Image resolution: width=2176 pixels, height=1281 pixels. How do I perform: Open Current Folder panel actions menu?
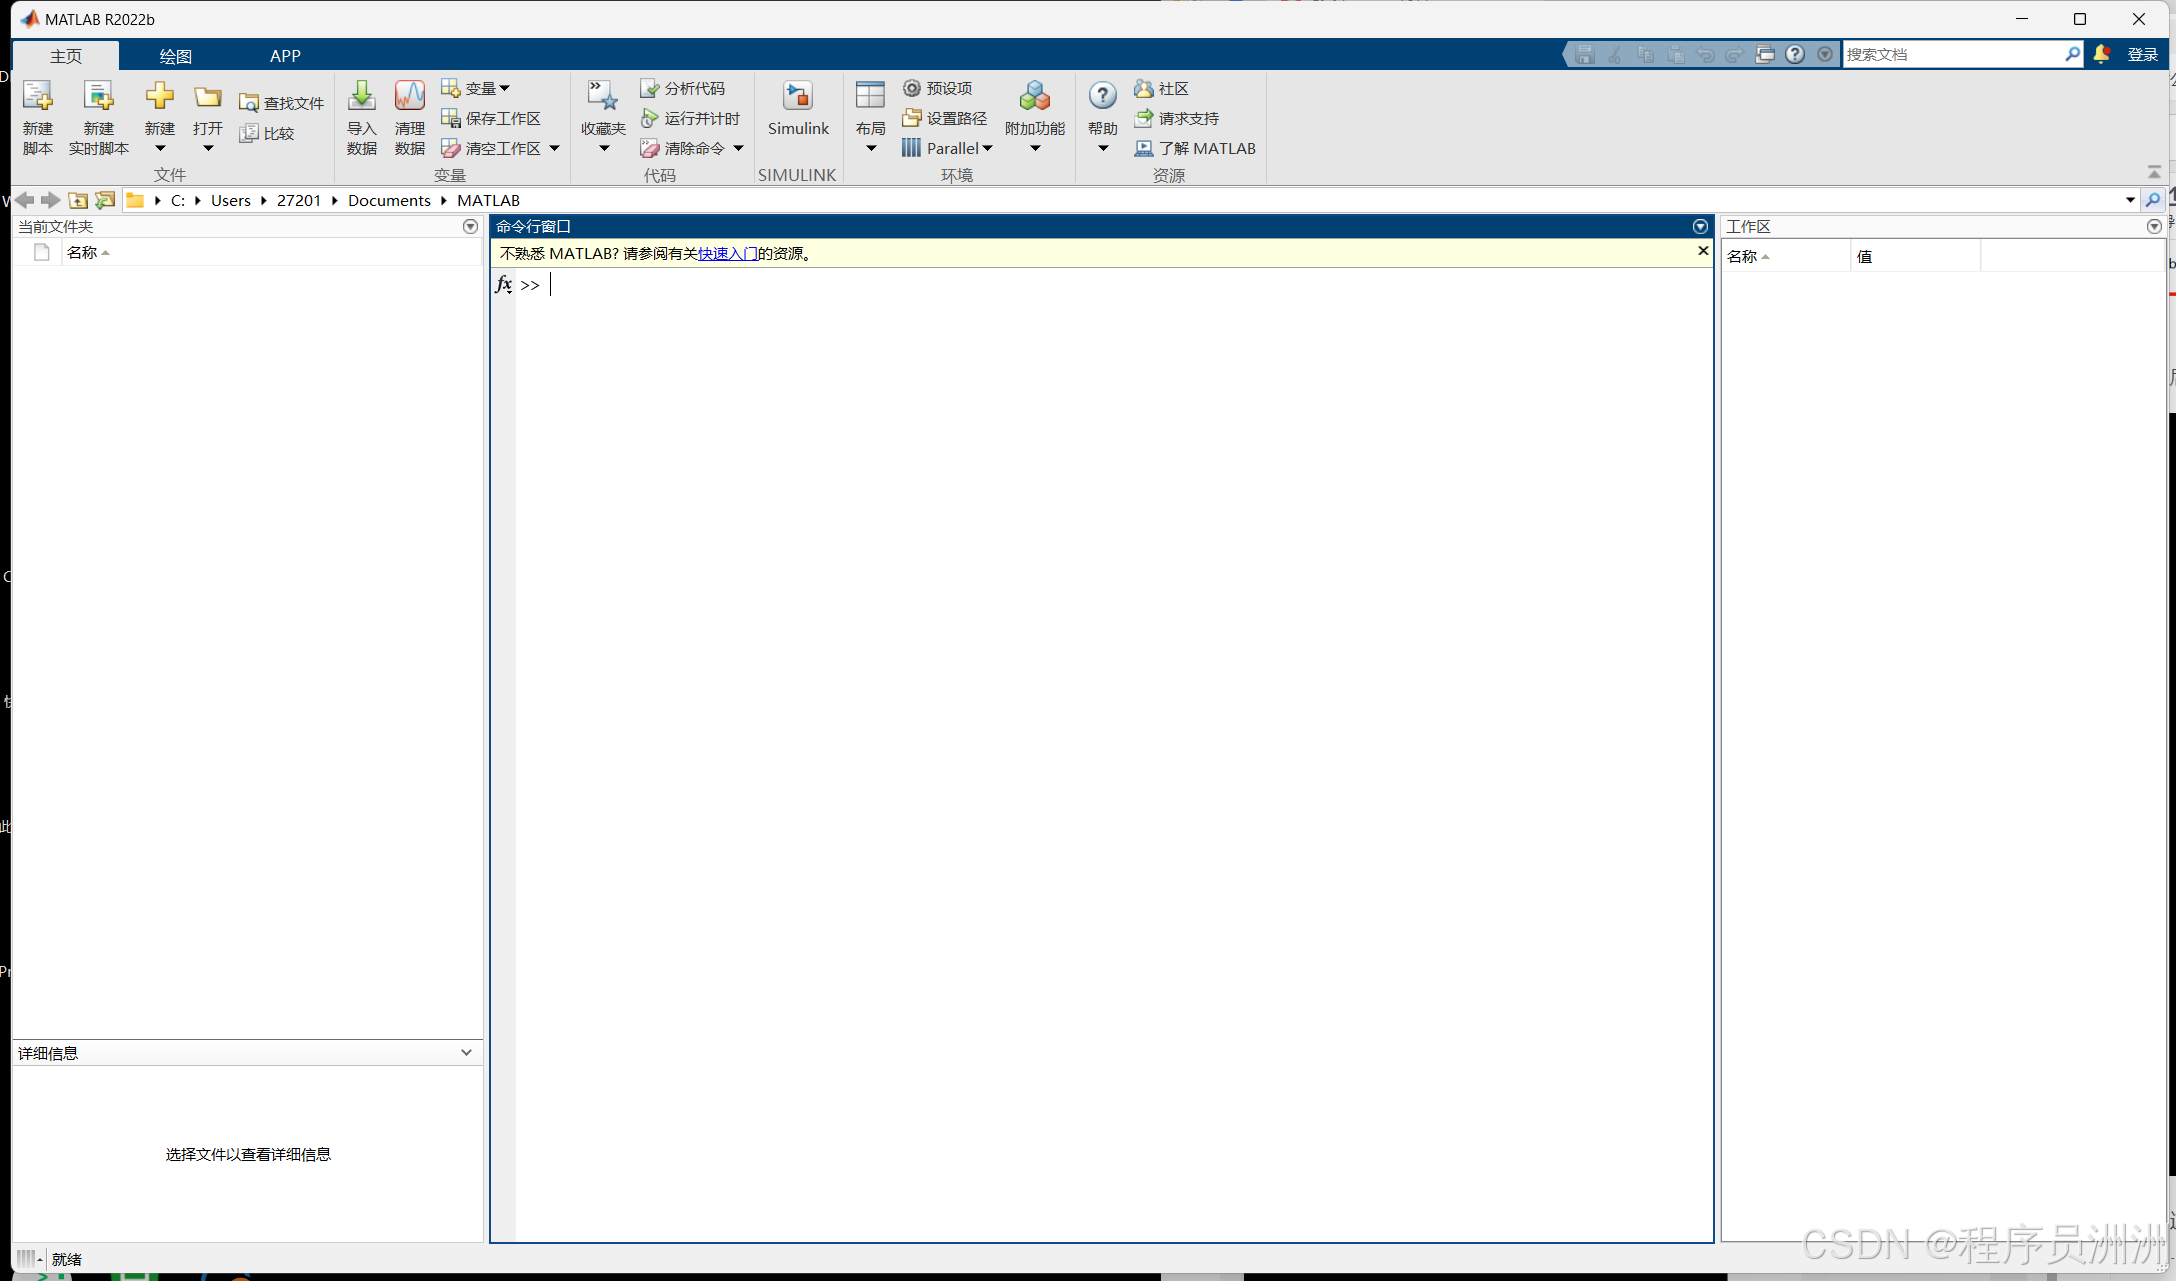click(470, 227)
